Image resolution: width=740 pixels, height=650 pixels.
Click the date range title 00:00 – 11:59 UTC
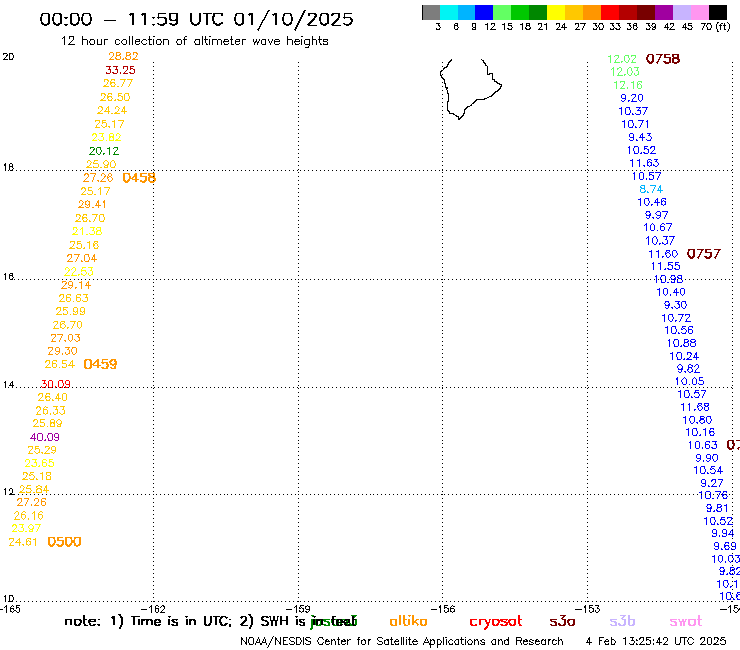pyautogui.click(x=196, y=19)
